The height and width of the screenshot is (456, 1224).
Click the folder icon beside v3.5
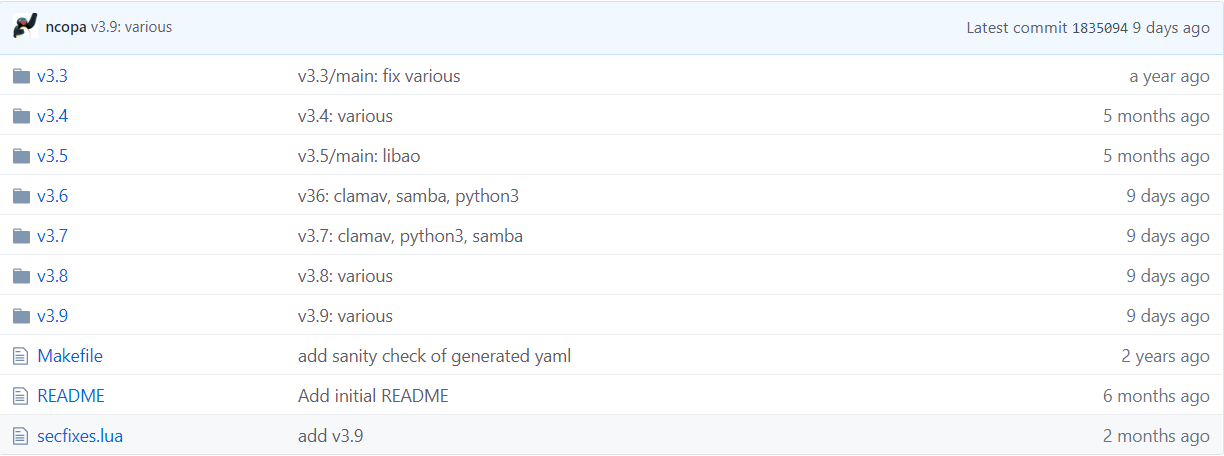pyautogui.click(x=21, y=156)
